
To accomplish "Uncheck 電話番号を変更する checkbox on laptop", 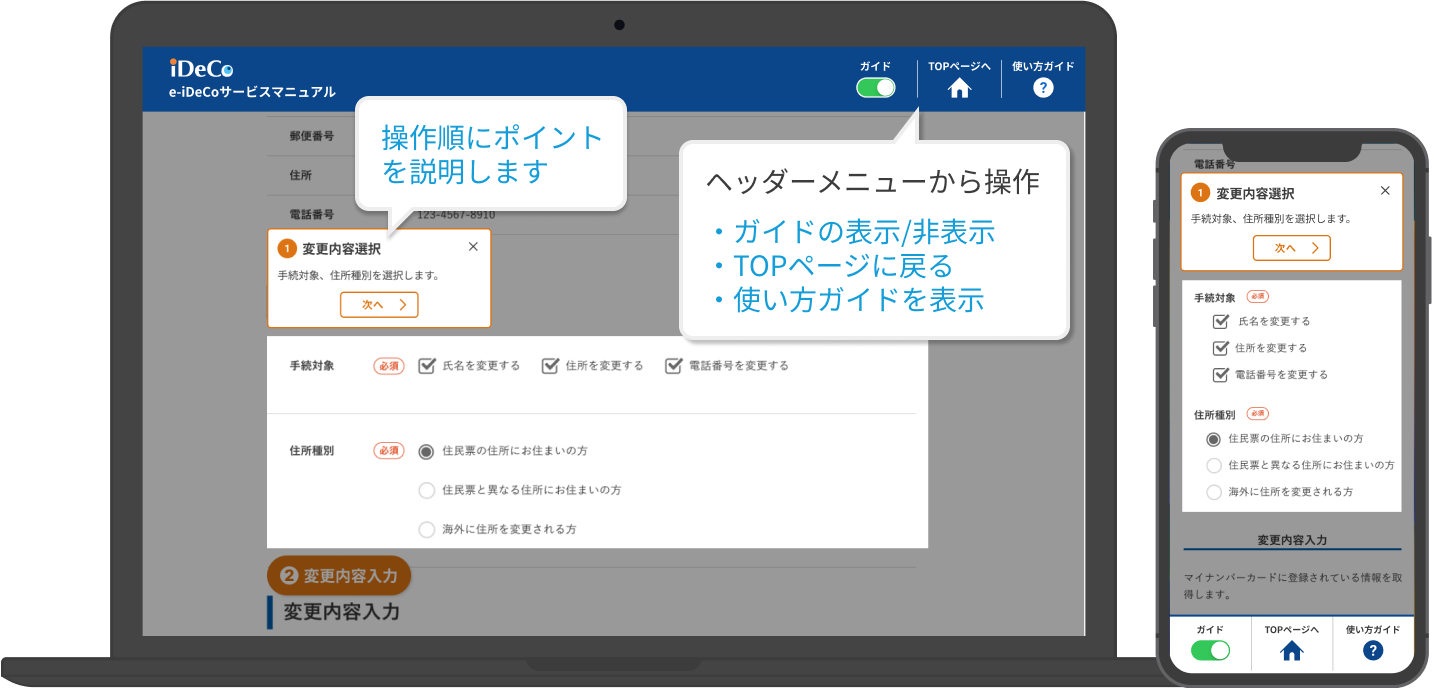I will point(673,366).
